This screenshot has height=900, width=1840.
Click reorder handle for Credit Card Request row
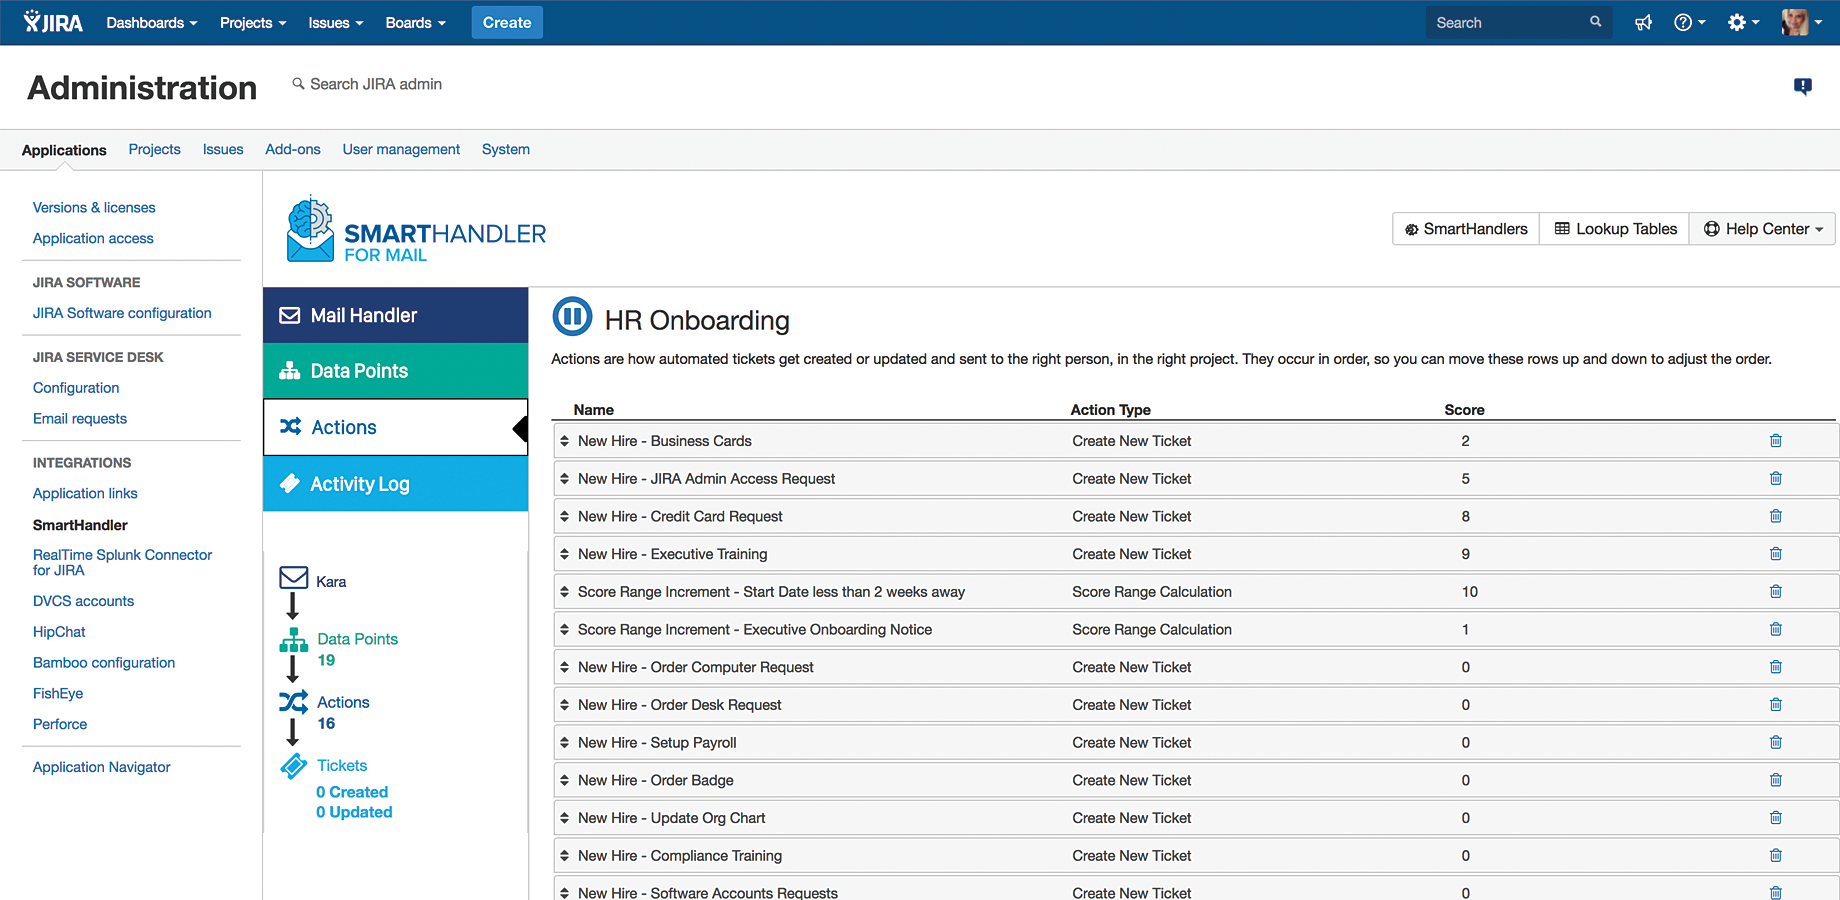564,516
